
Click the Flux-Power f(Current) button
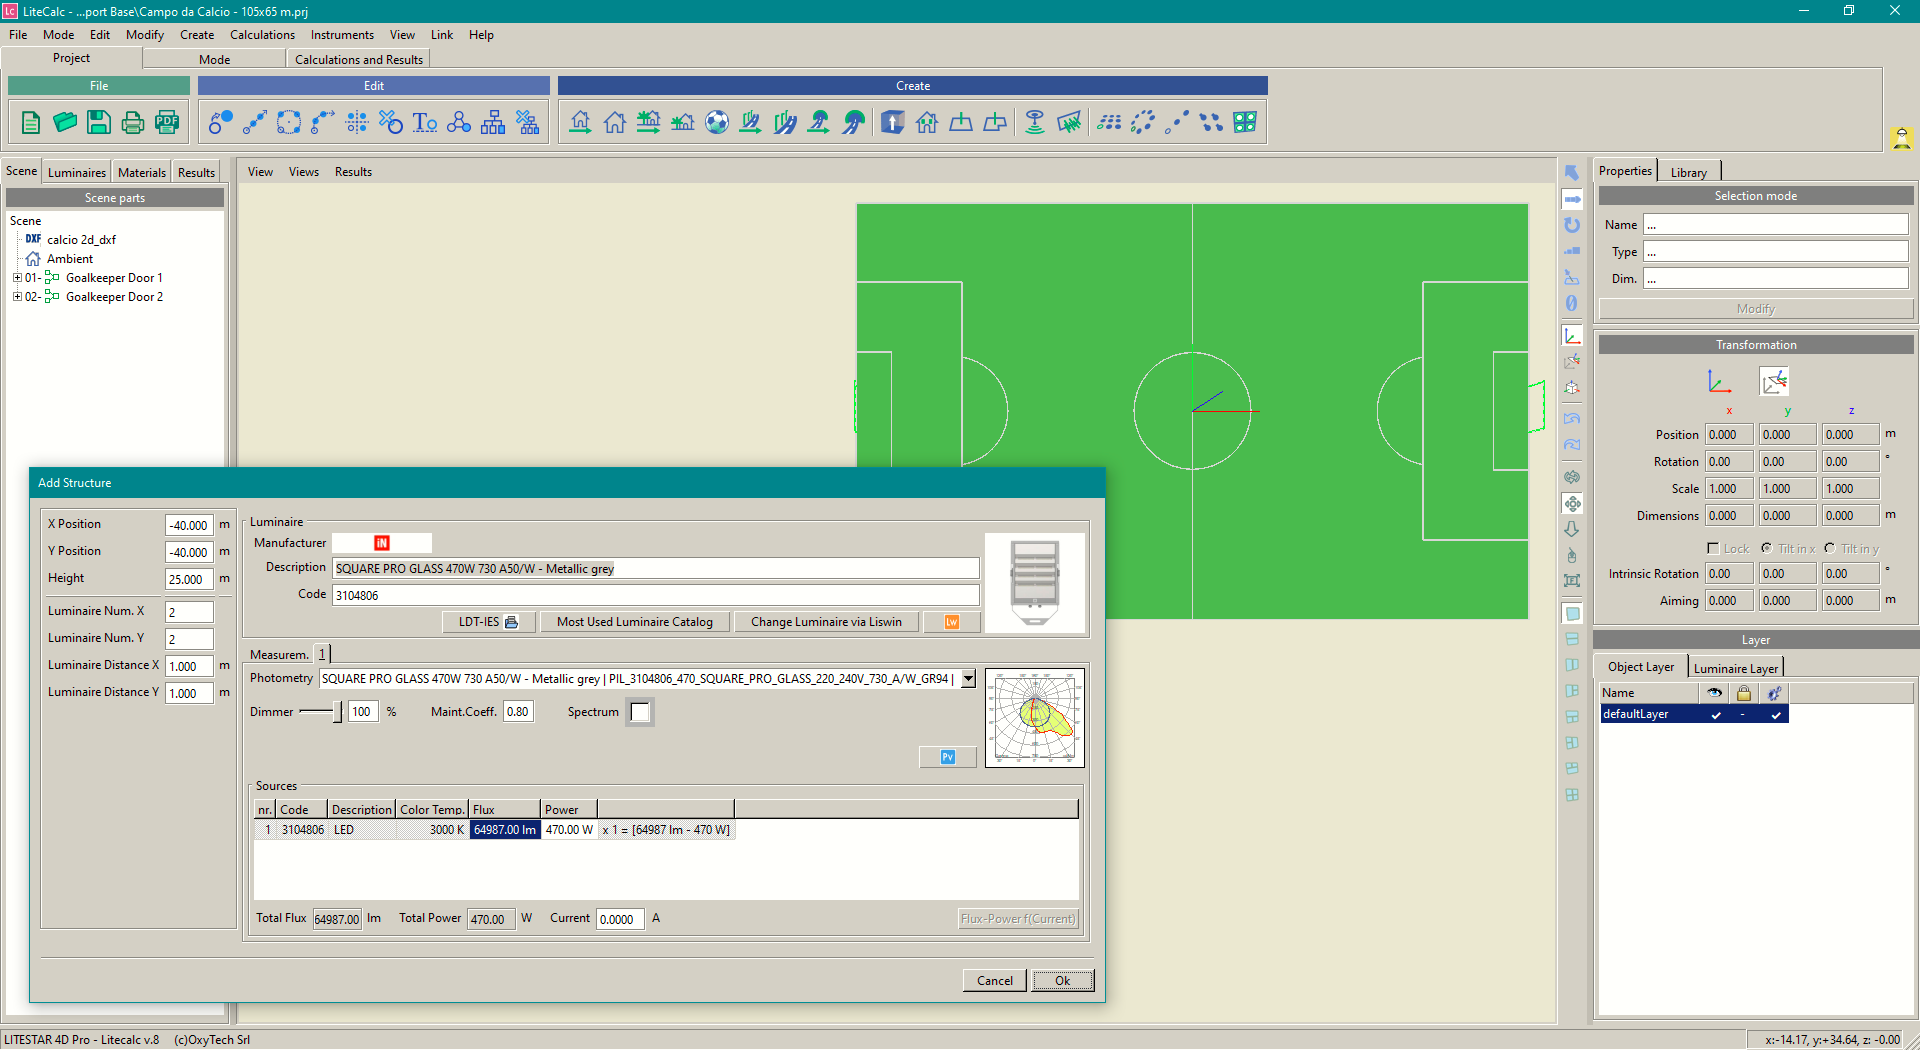pos(1018,919)
